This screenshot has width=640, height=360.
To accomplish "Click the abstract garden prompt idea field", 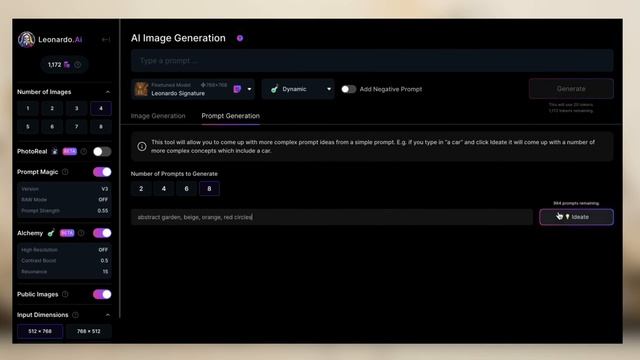I will pyautogui.click(x=332, y=217).
